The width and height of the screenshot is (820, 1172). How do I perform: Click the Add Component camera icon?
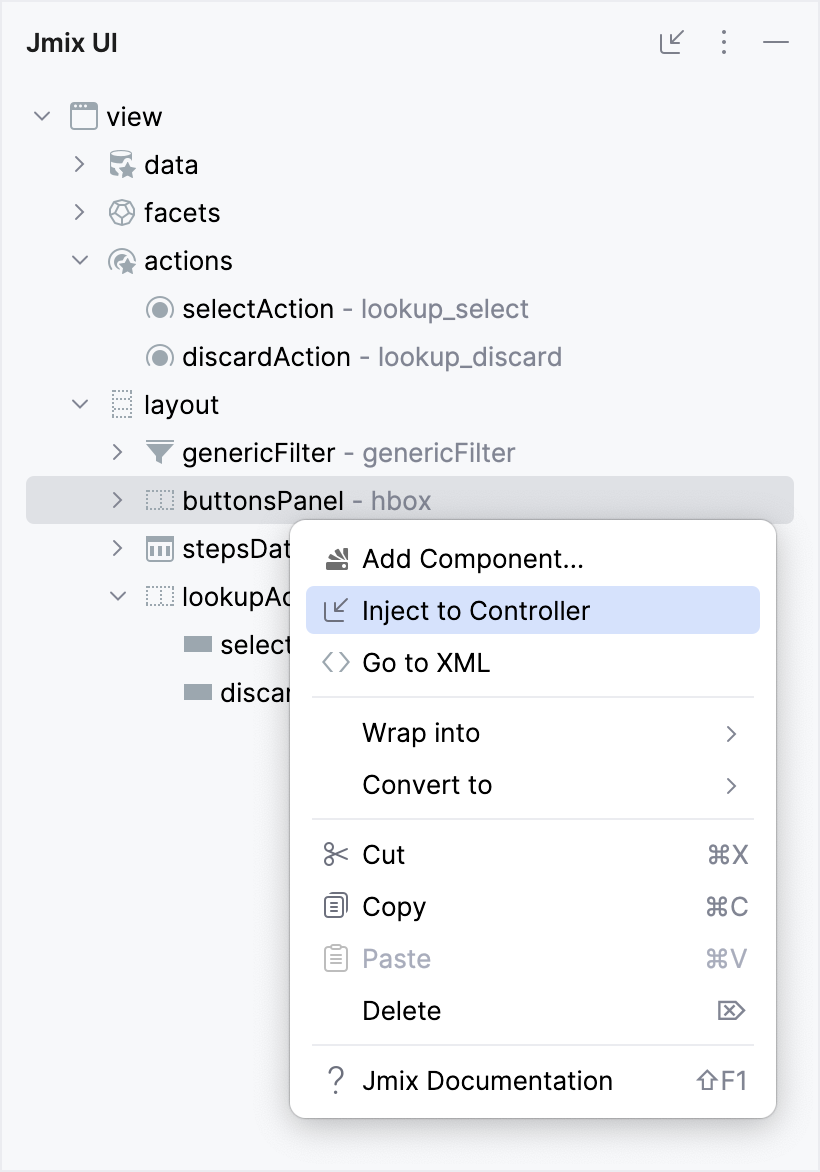pyautogui.click(x=335, y=559)
